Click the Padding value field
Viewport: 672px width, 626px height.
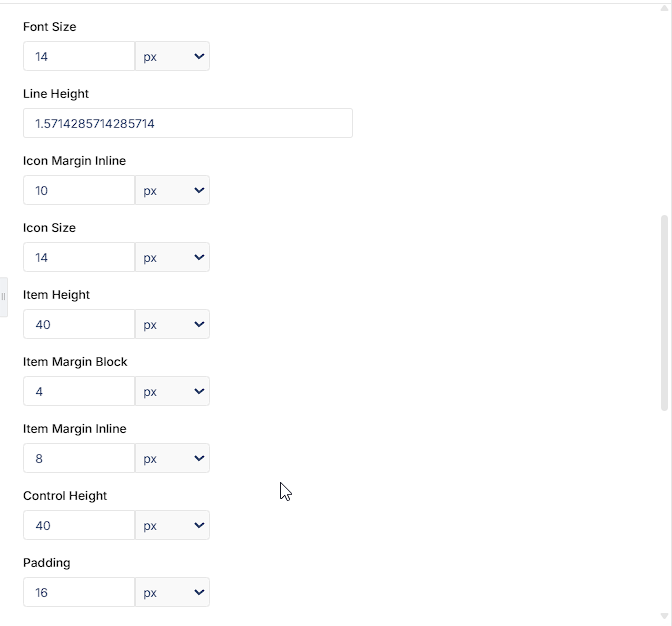coord(79,592)
